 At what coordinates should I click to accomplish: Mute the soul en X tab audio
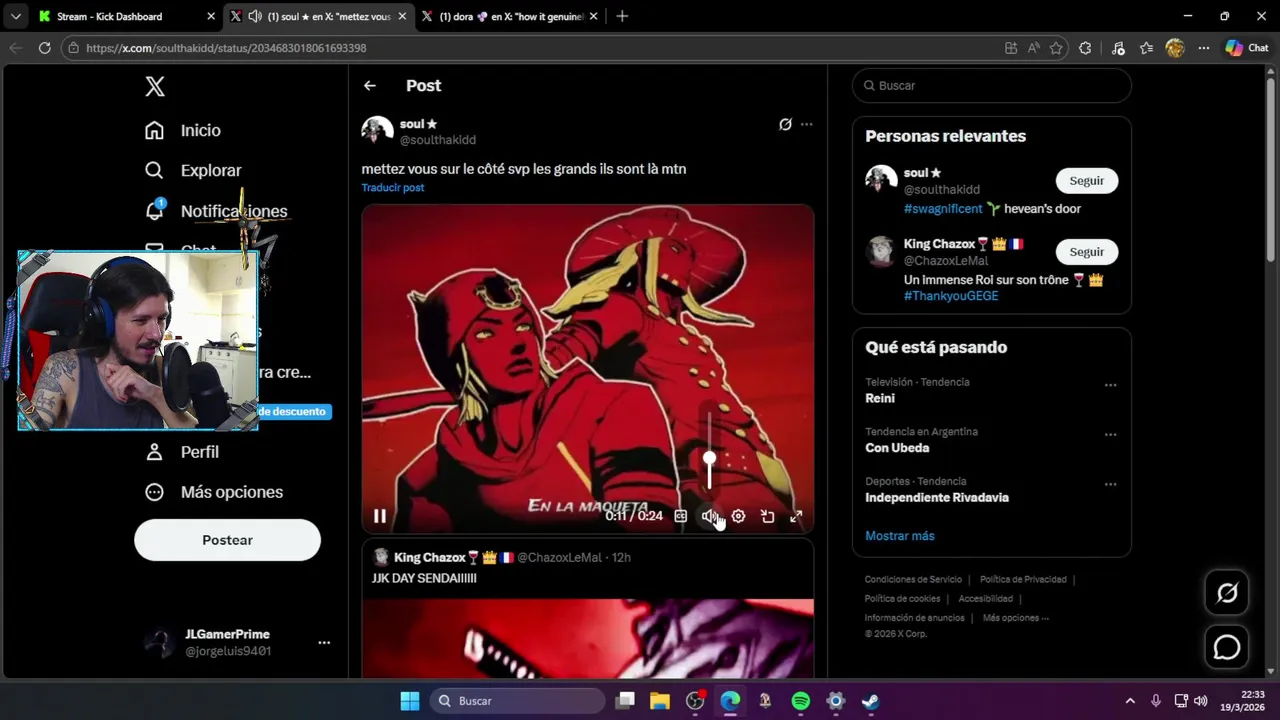coord(255,16)
